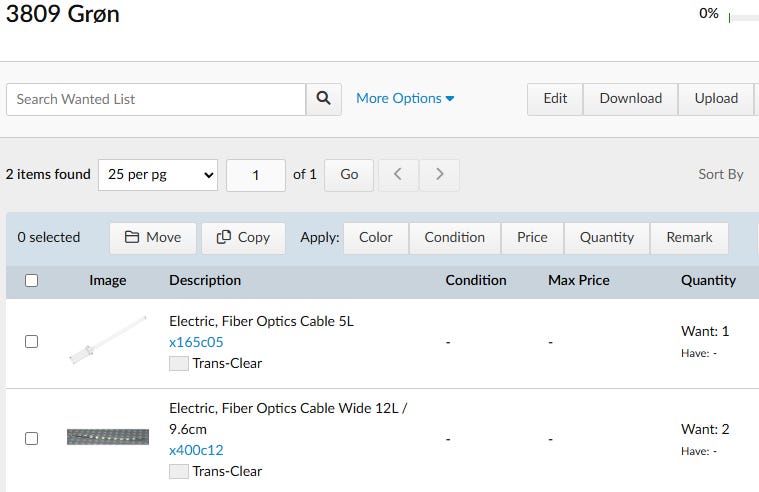The height and width of the screenshot is (492, 759).
Task: Click the Trans-Clear swatch for x165c05
Action: pos(179,364)
